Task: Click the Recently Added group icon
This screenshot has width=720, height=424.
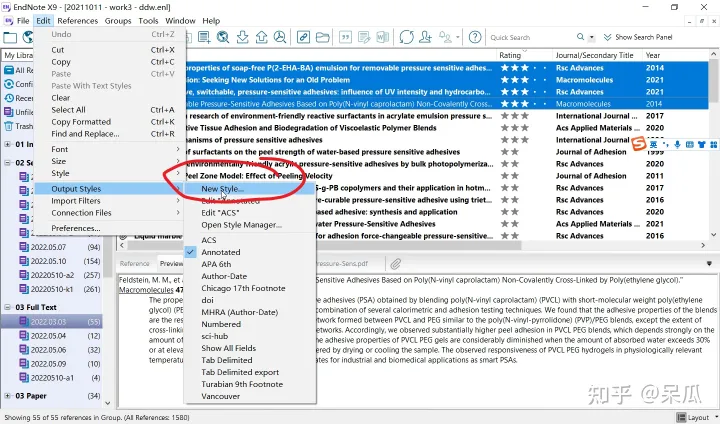Action: [8, 98]
